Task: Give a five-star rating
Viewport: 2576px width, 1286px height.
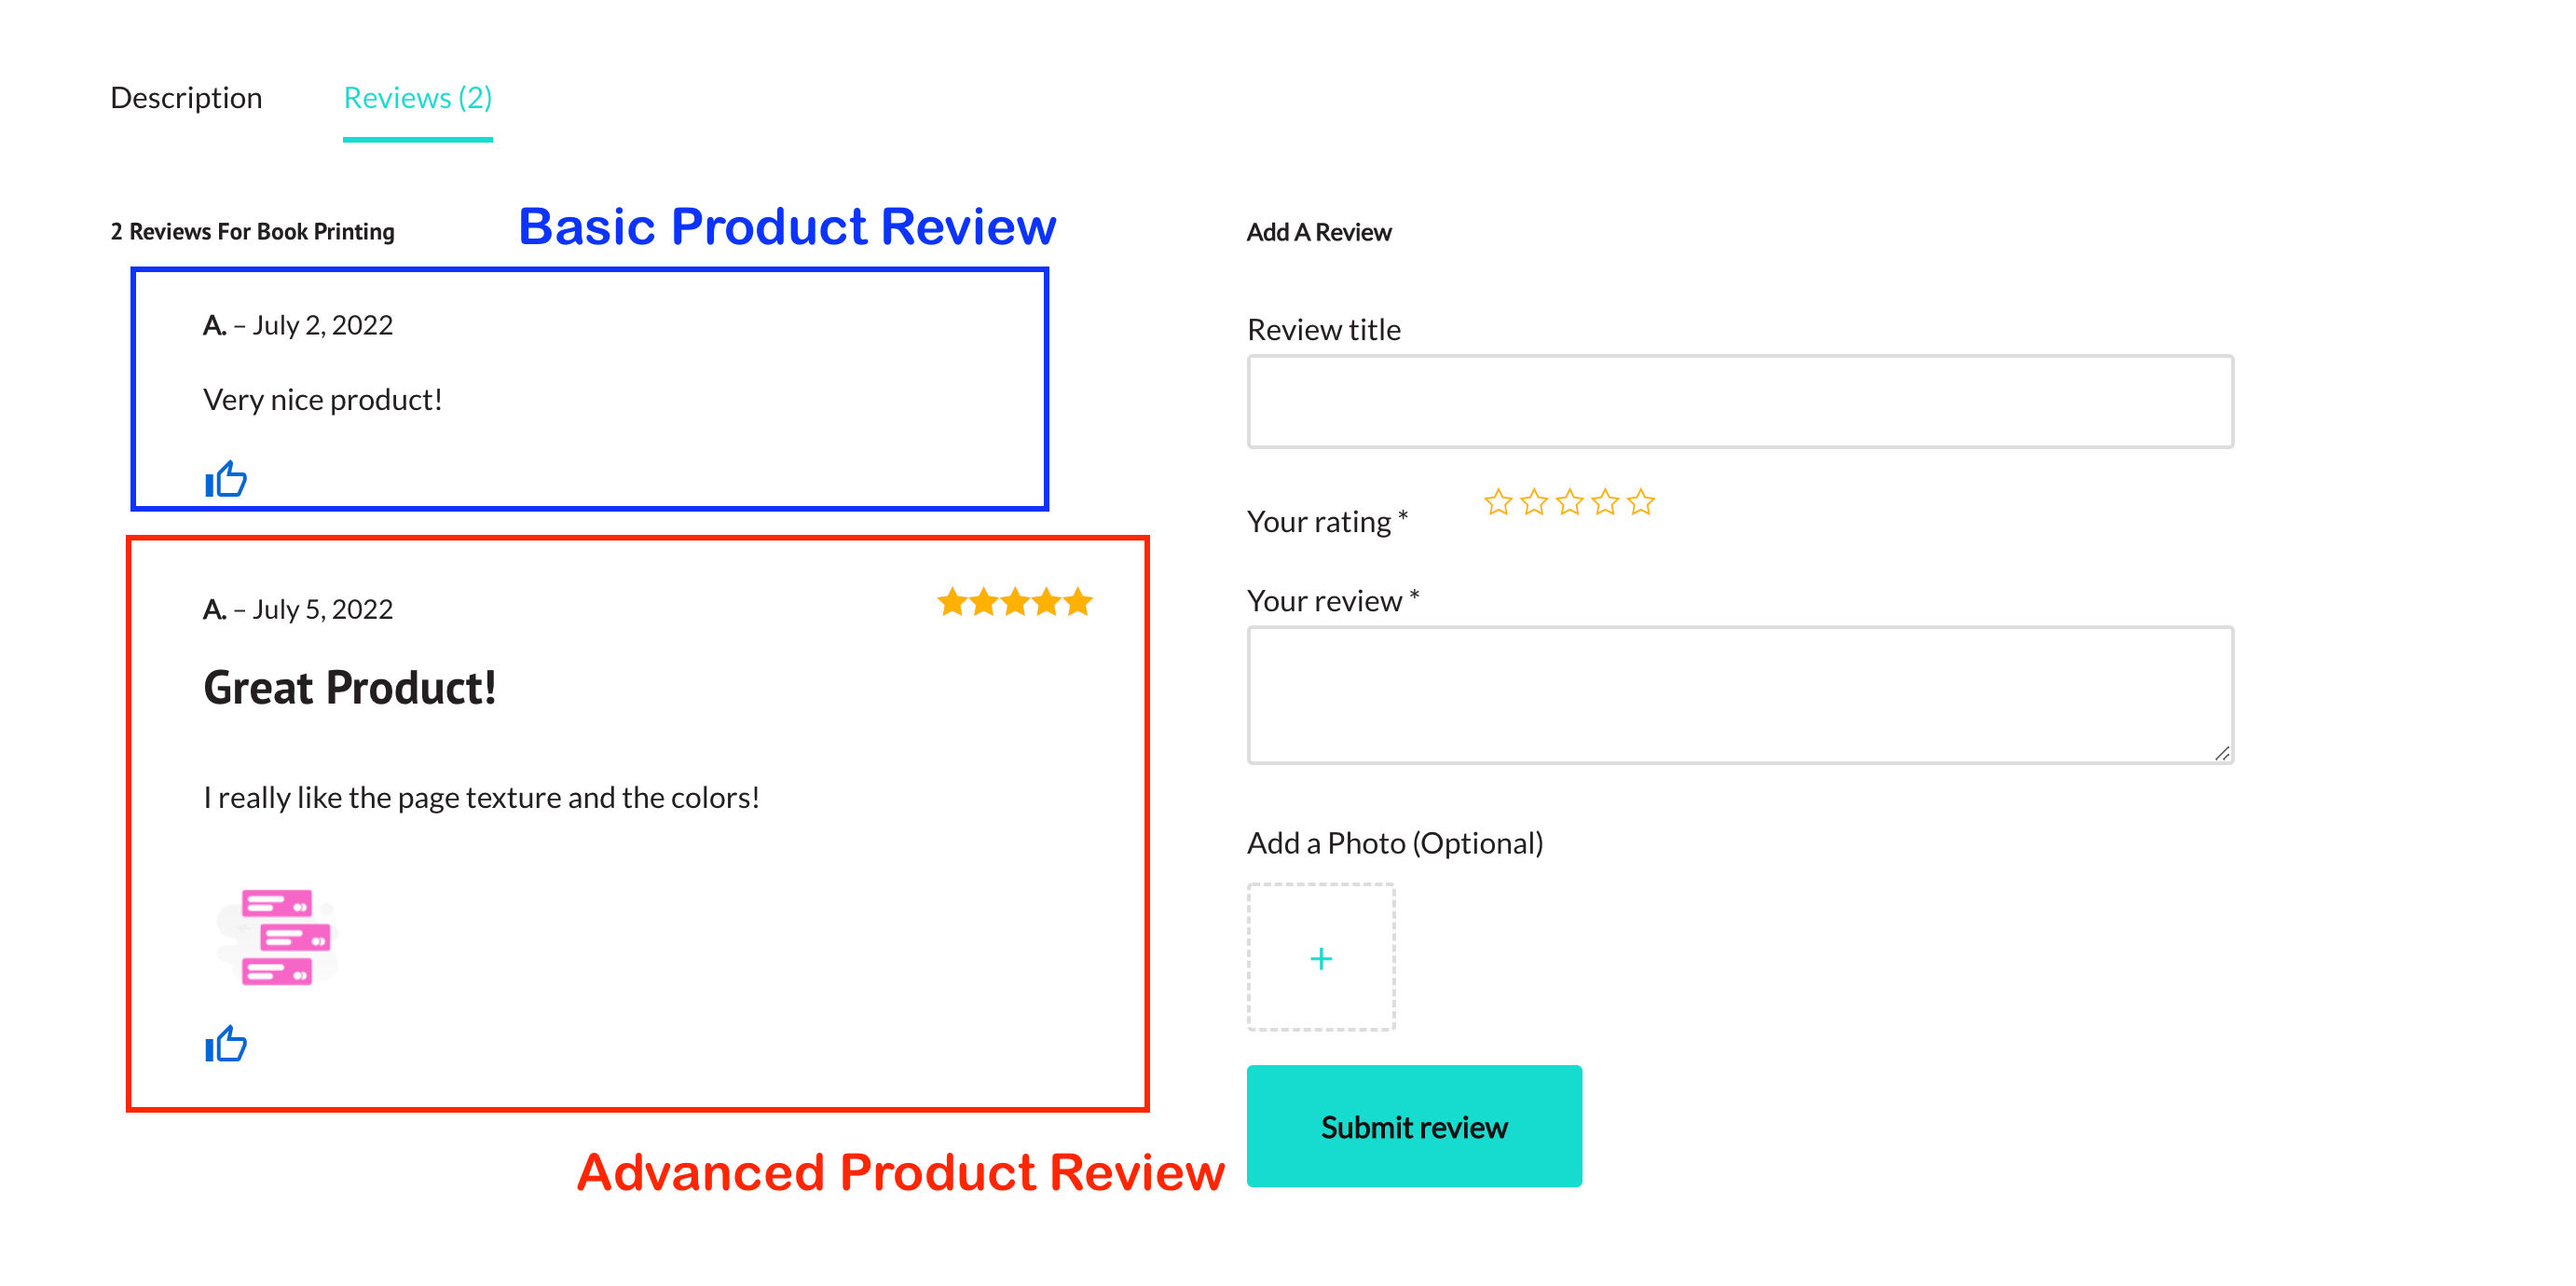Action: (1641, 502)
